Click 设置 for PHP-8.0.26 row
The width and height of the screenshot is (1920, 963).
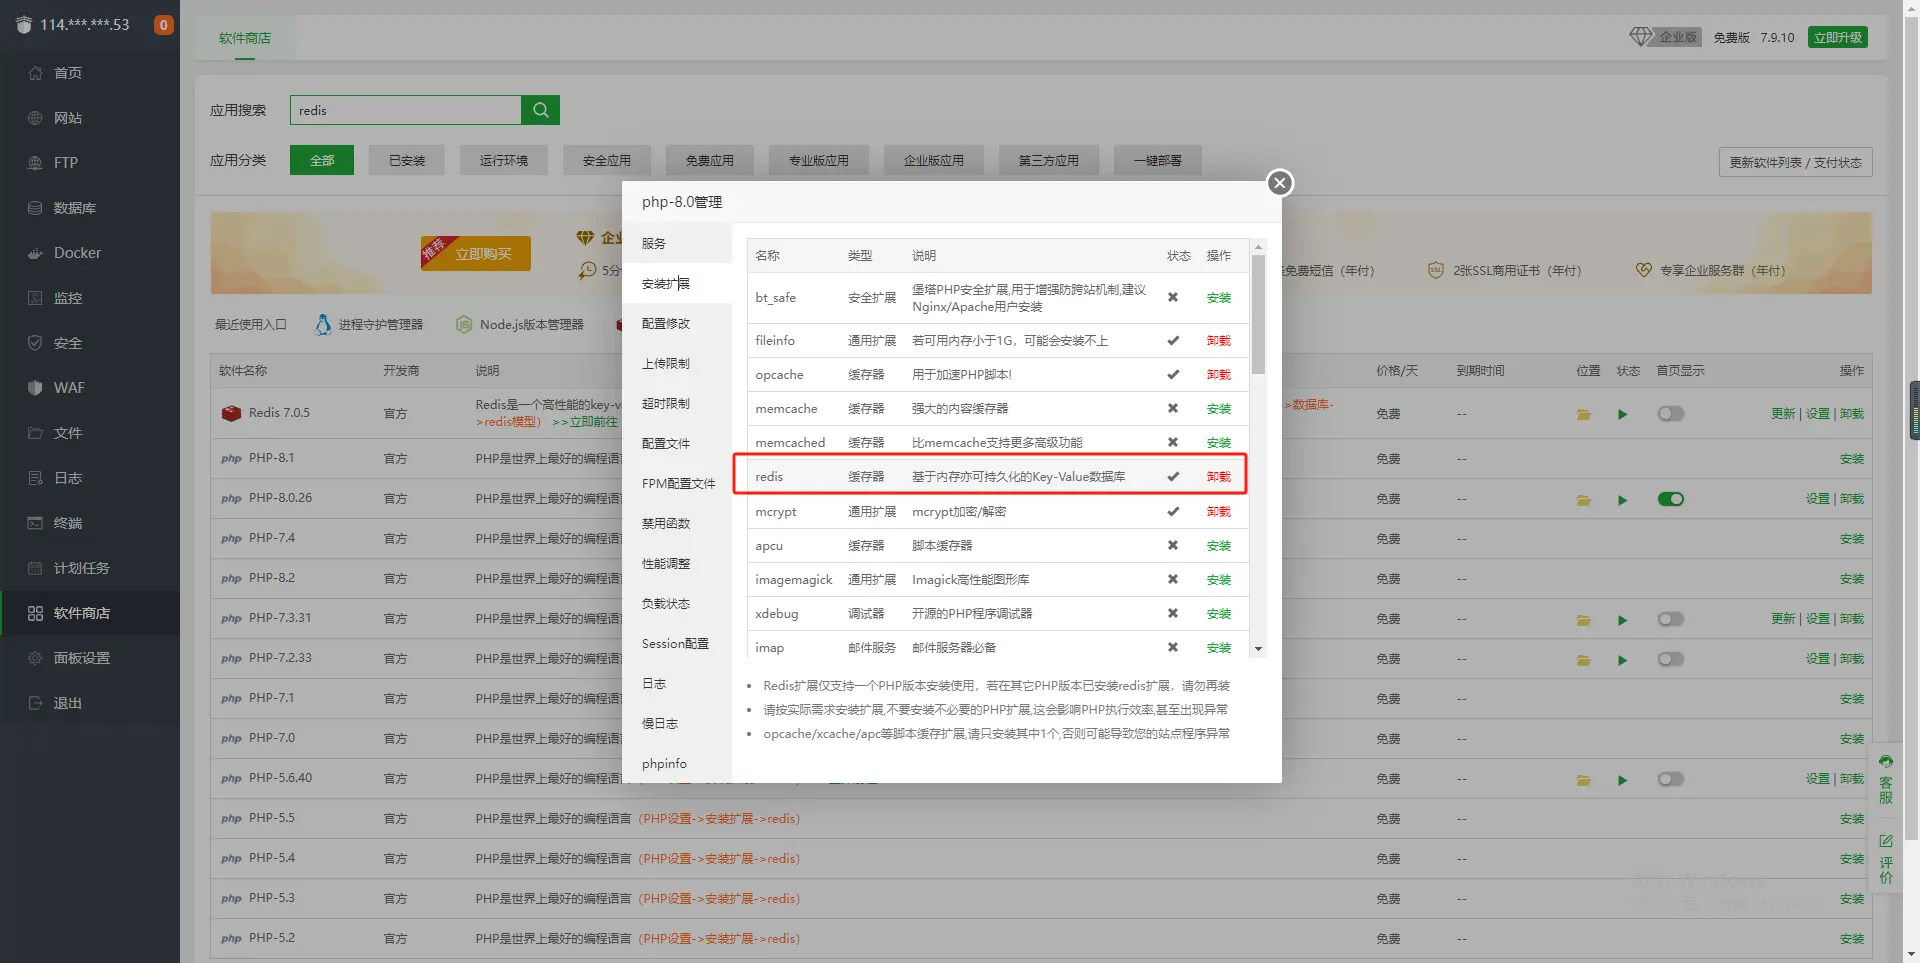pyautogui.click(x=1817, y=499)
